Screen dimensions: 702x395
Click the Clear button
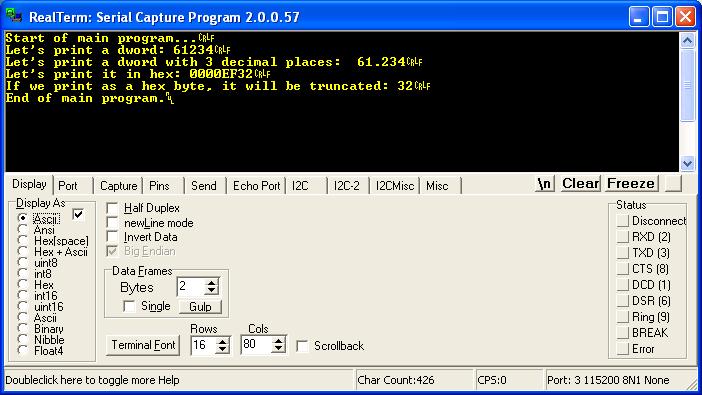(580, 184)
